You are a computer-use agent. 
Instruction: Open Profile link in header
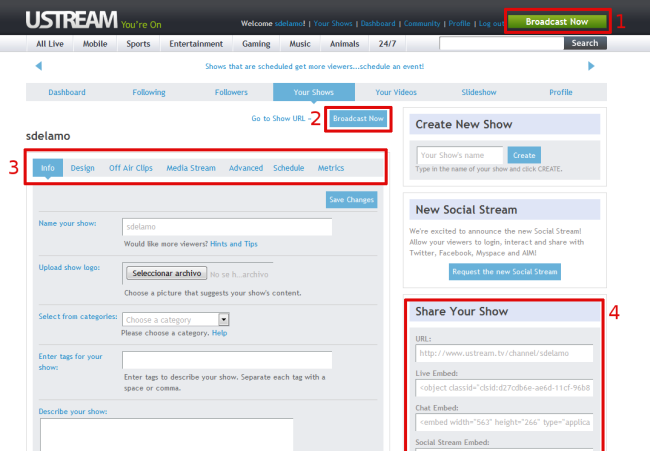pyautogui.click(x=459, y=24)
